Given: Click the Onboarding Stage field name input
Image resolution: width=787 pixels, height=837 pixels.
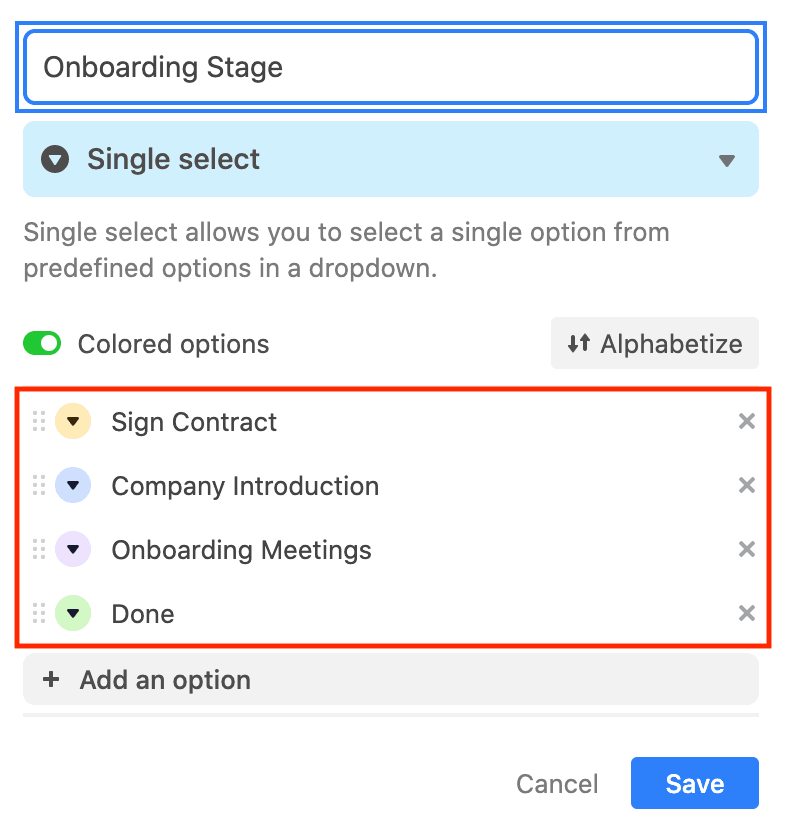Looking at the screenshot, I should pyautogui.click(x=390, y=68).
